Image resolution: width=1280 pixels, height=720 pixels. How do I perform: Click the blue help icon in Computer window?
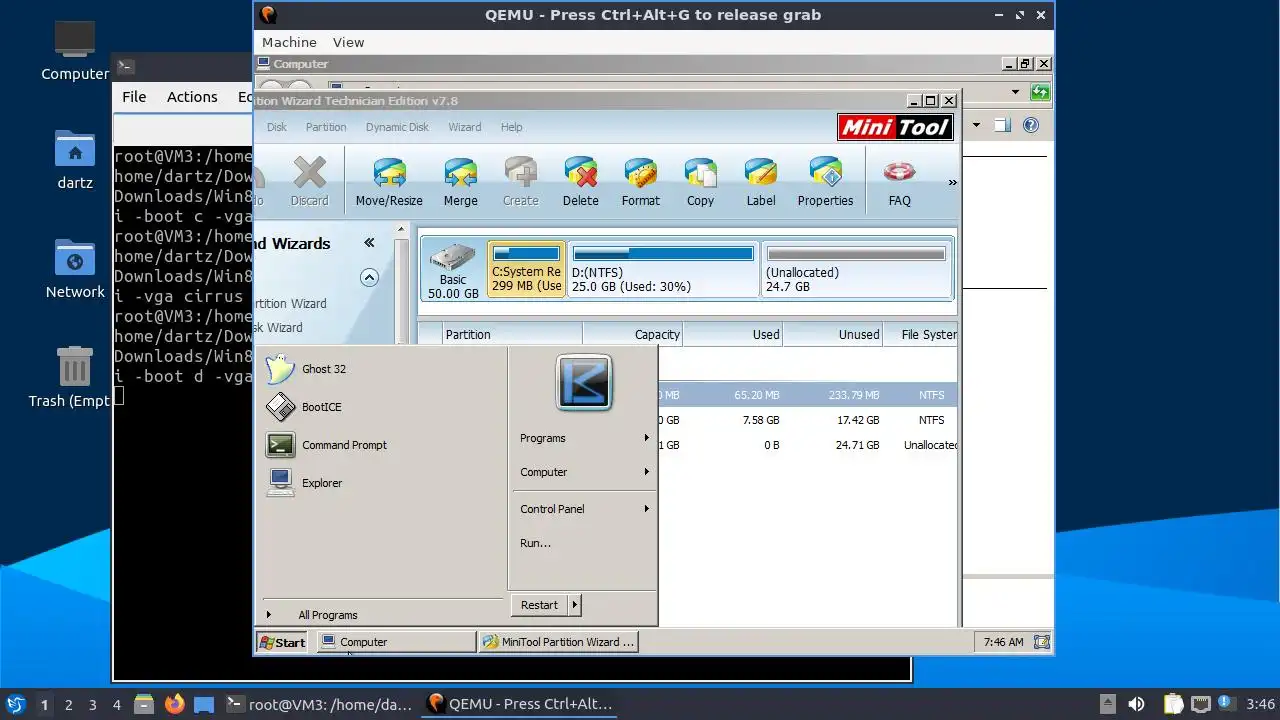[1031, 125]
